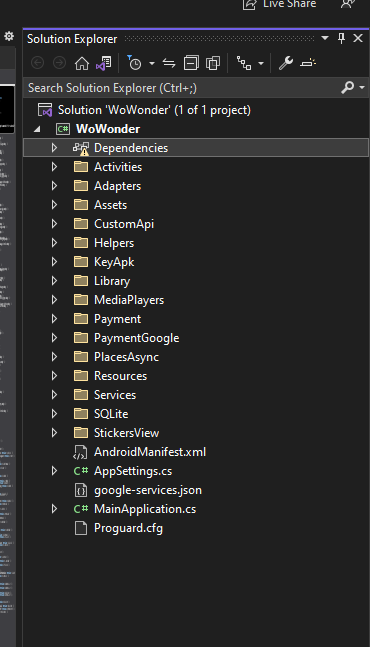This screenshot has height=647, width=370.
Task: Expand the Services folder
Action: coord(54,394)
